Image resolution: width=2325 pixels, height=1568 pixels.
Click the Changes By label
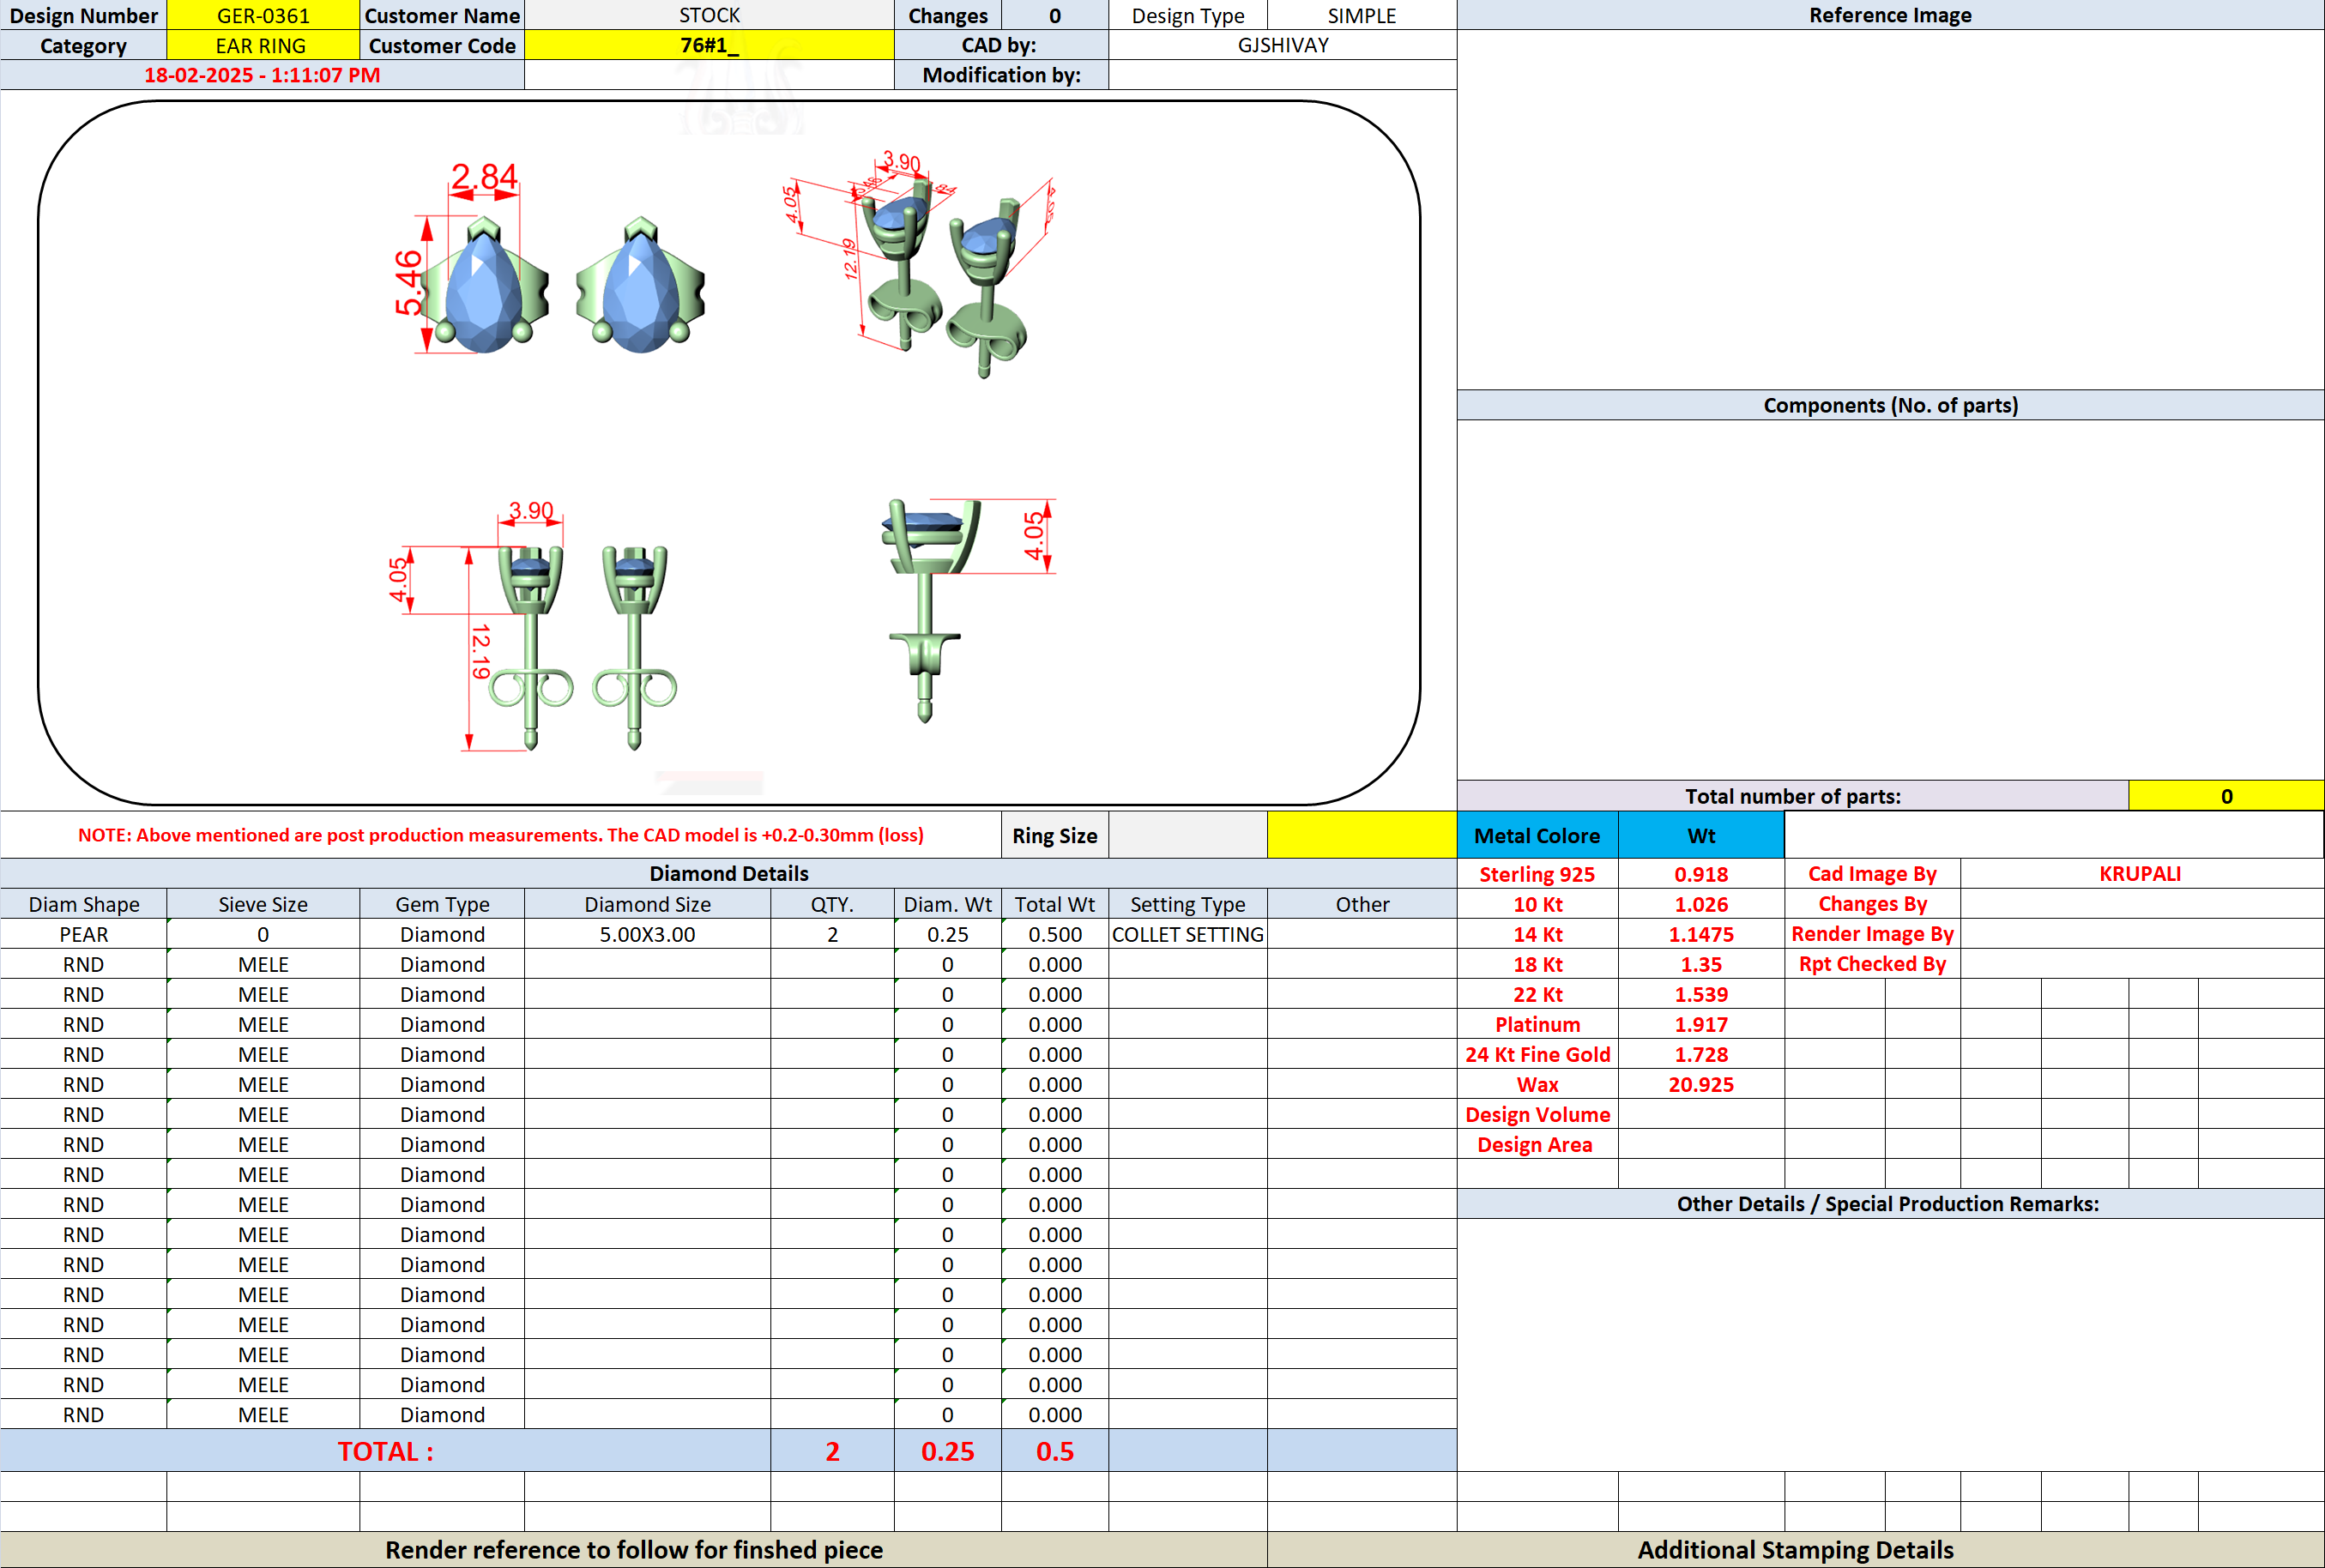(x=1872, y=904)
